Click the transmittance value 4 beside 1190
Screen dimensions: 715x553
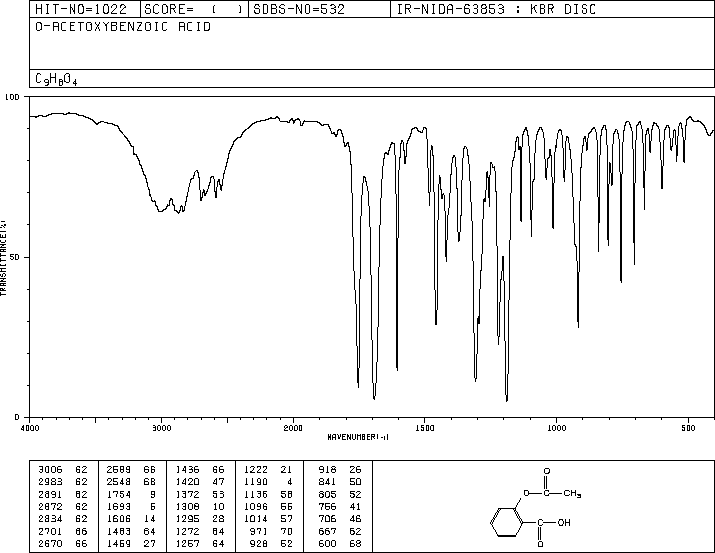tap(290, 482)
